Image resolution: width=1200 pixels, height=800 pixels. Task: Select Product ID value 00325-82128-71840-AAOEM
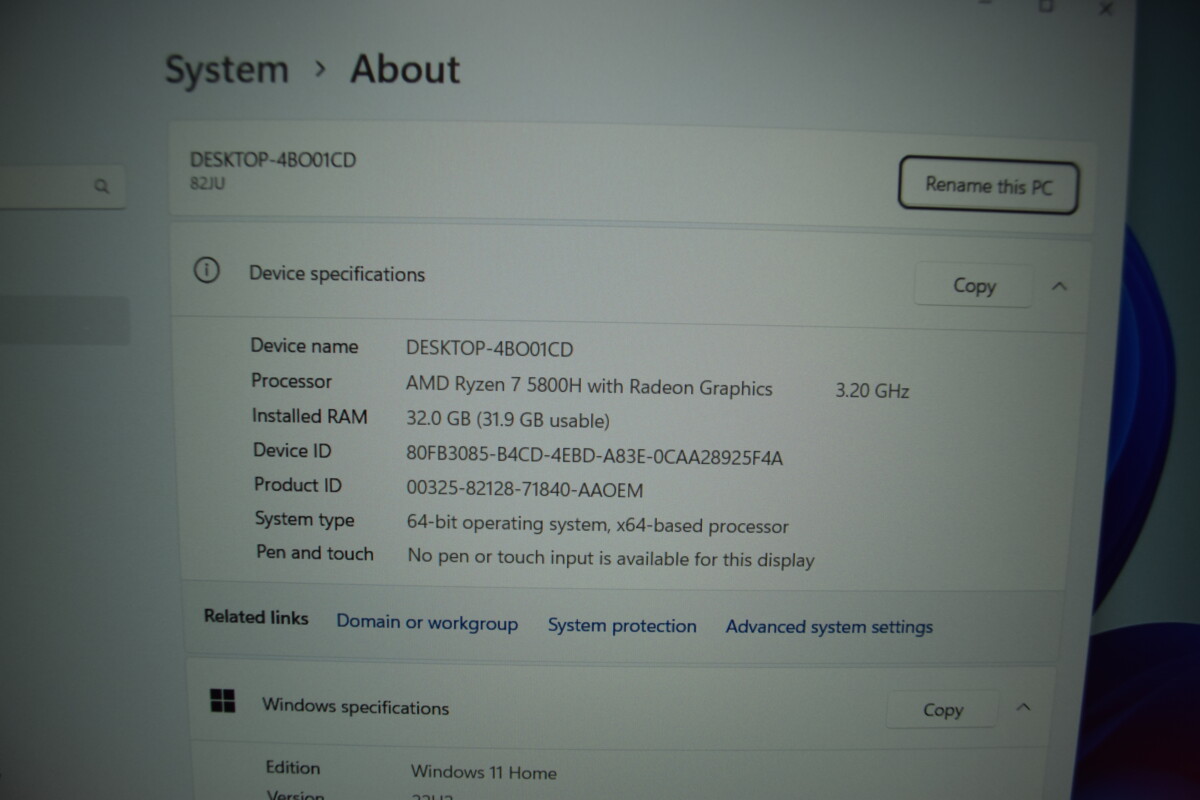point(525,490)
